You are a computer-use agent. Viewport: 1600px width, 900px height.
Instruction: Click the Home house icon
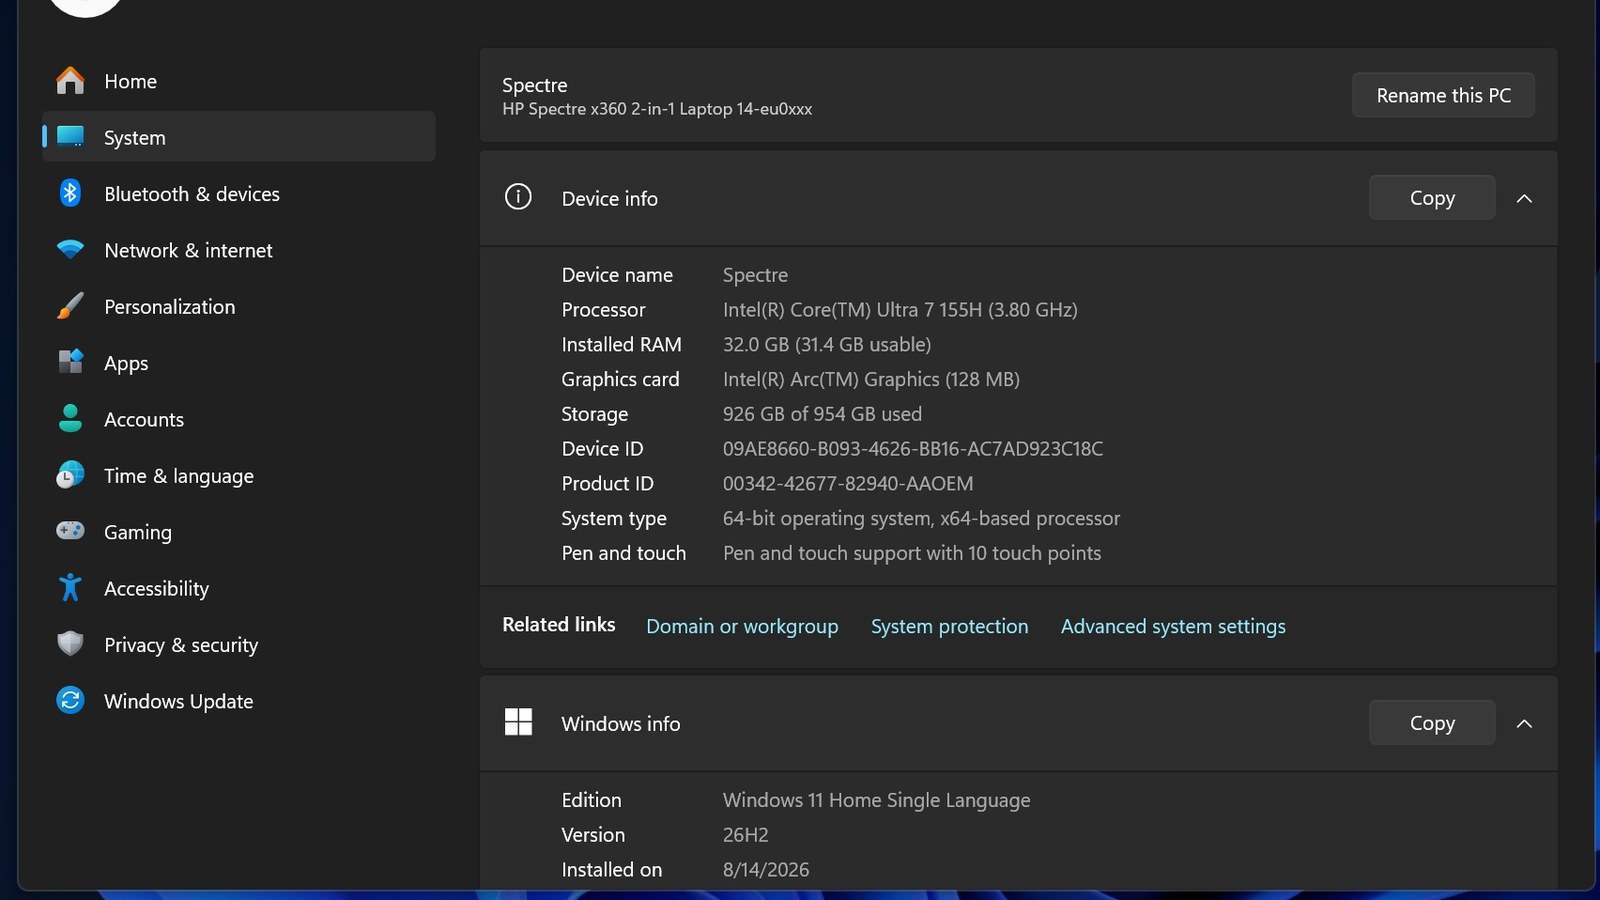click(x=70, y=81)
